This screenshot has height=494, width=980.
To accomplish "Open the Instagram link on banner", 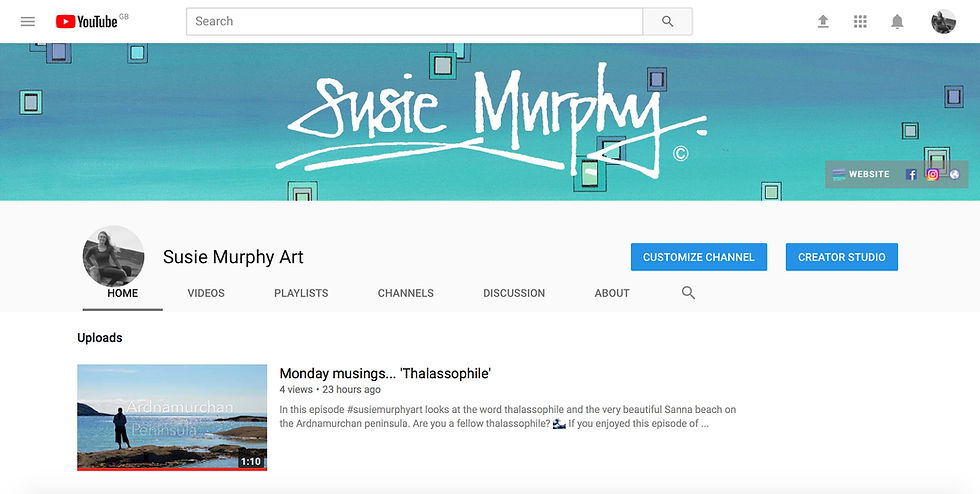I will pos(932,174).
